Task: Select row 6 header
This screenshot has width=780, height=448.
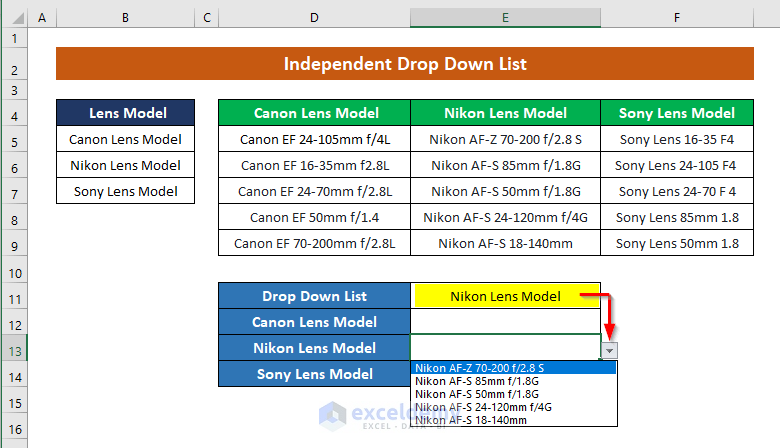Action: click(14, 165)
